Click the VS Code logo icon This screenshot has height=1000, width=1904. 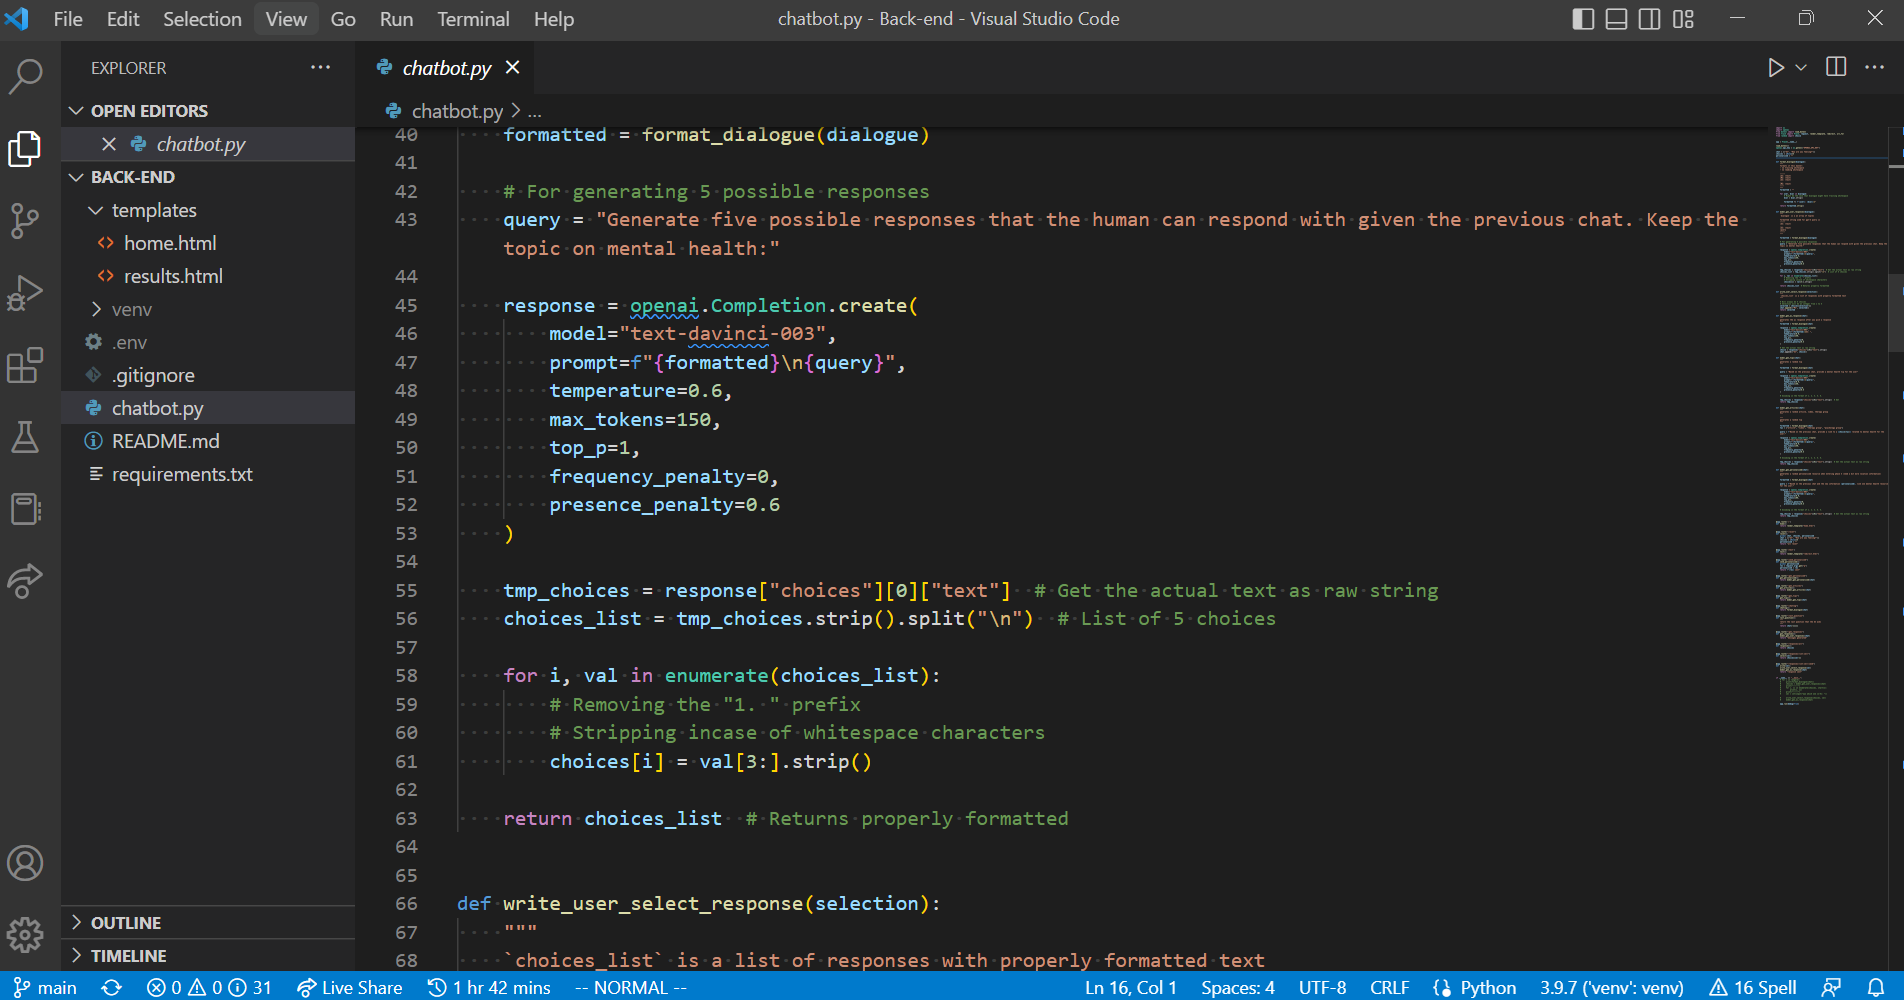(17, 19)
